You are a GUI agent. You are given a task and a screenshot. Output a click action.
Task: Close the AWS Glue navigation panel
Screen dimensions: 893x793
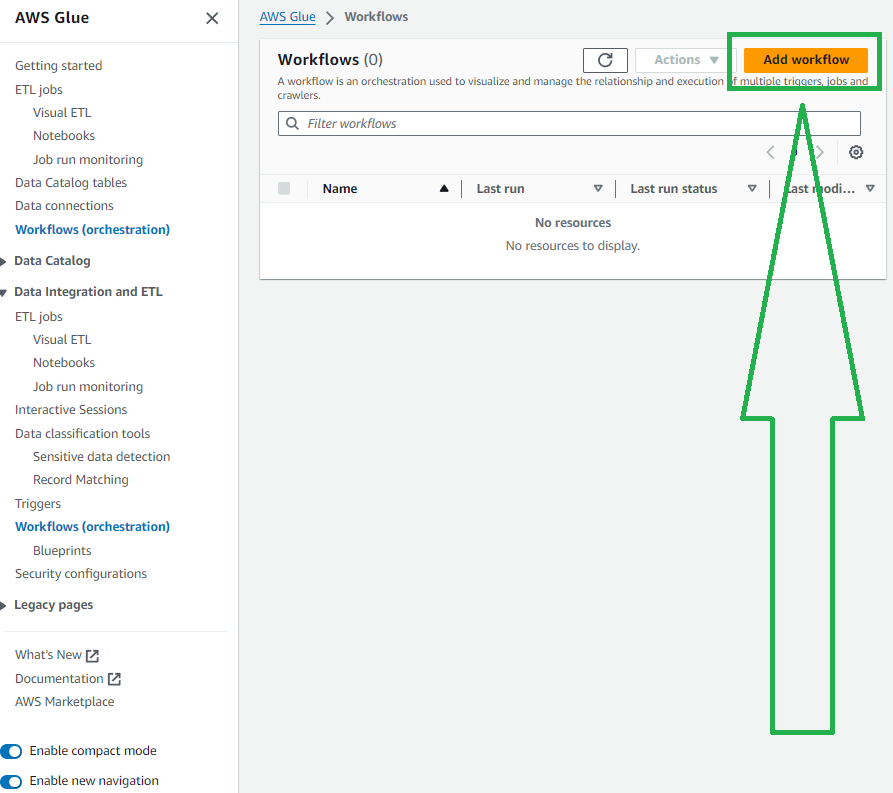212,18
